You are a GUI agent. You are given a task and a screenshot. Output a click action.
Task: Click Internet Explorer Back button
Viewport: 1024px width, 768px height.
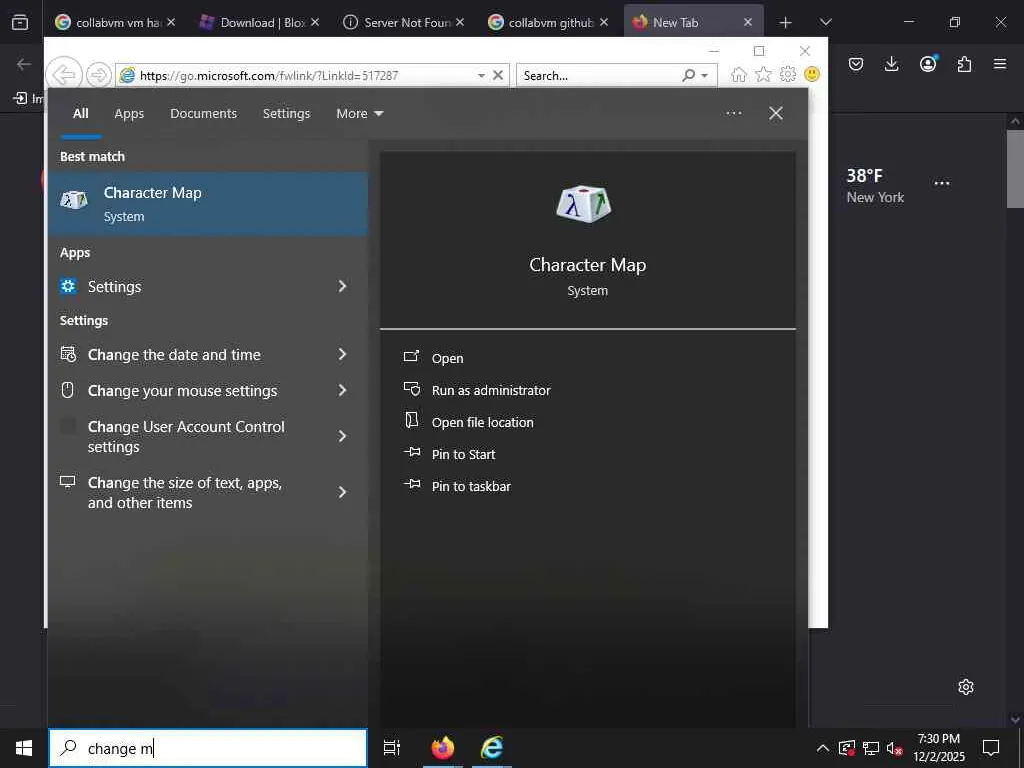coord(64,75)
